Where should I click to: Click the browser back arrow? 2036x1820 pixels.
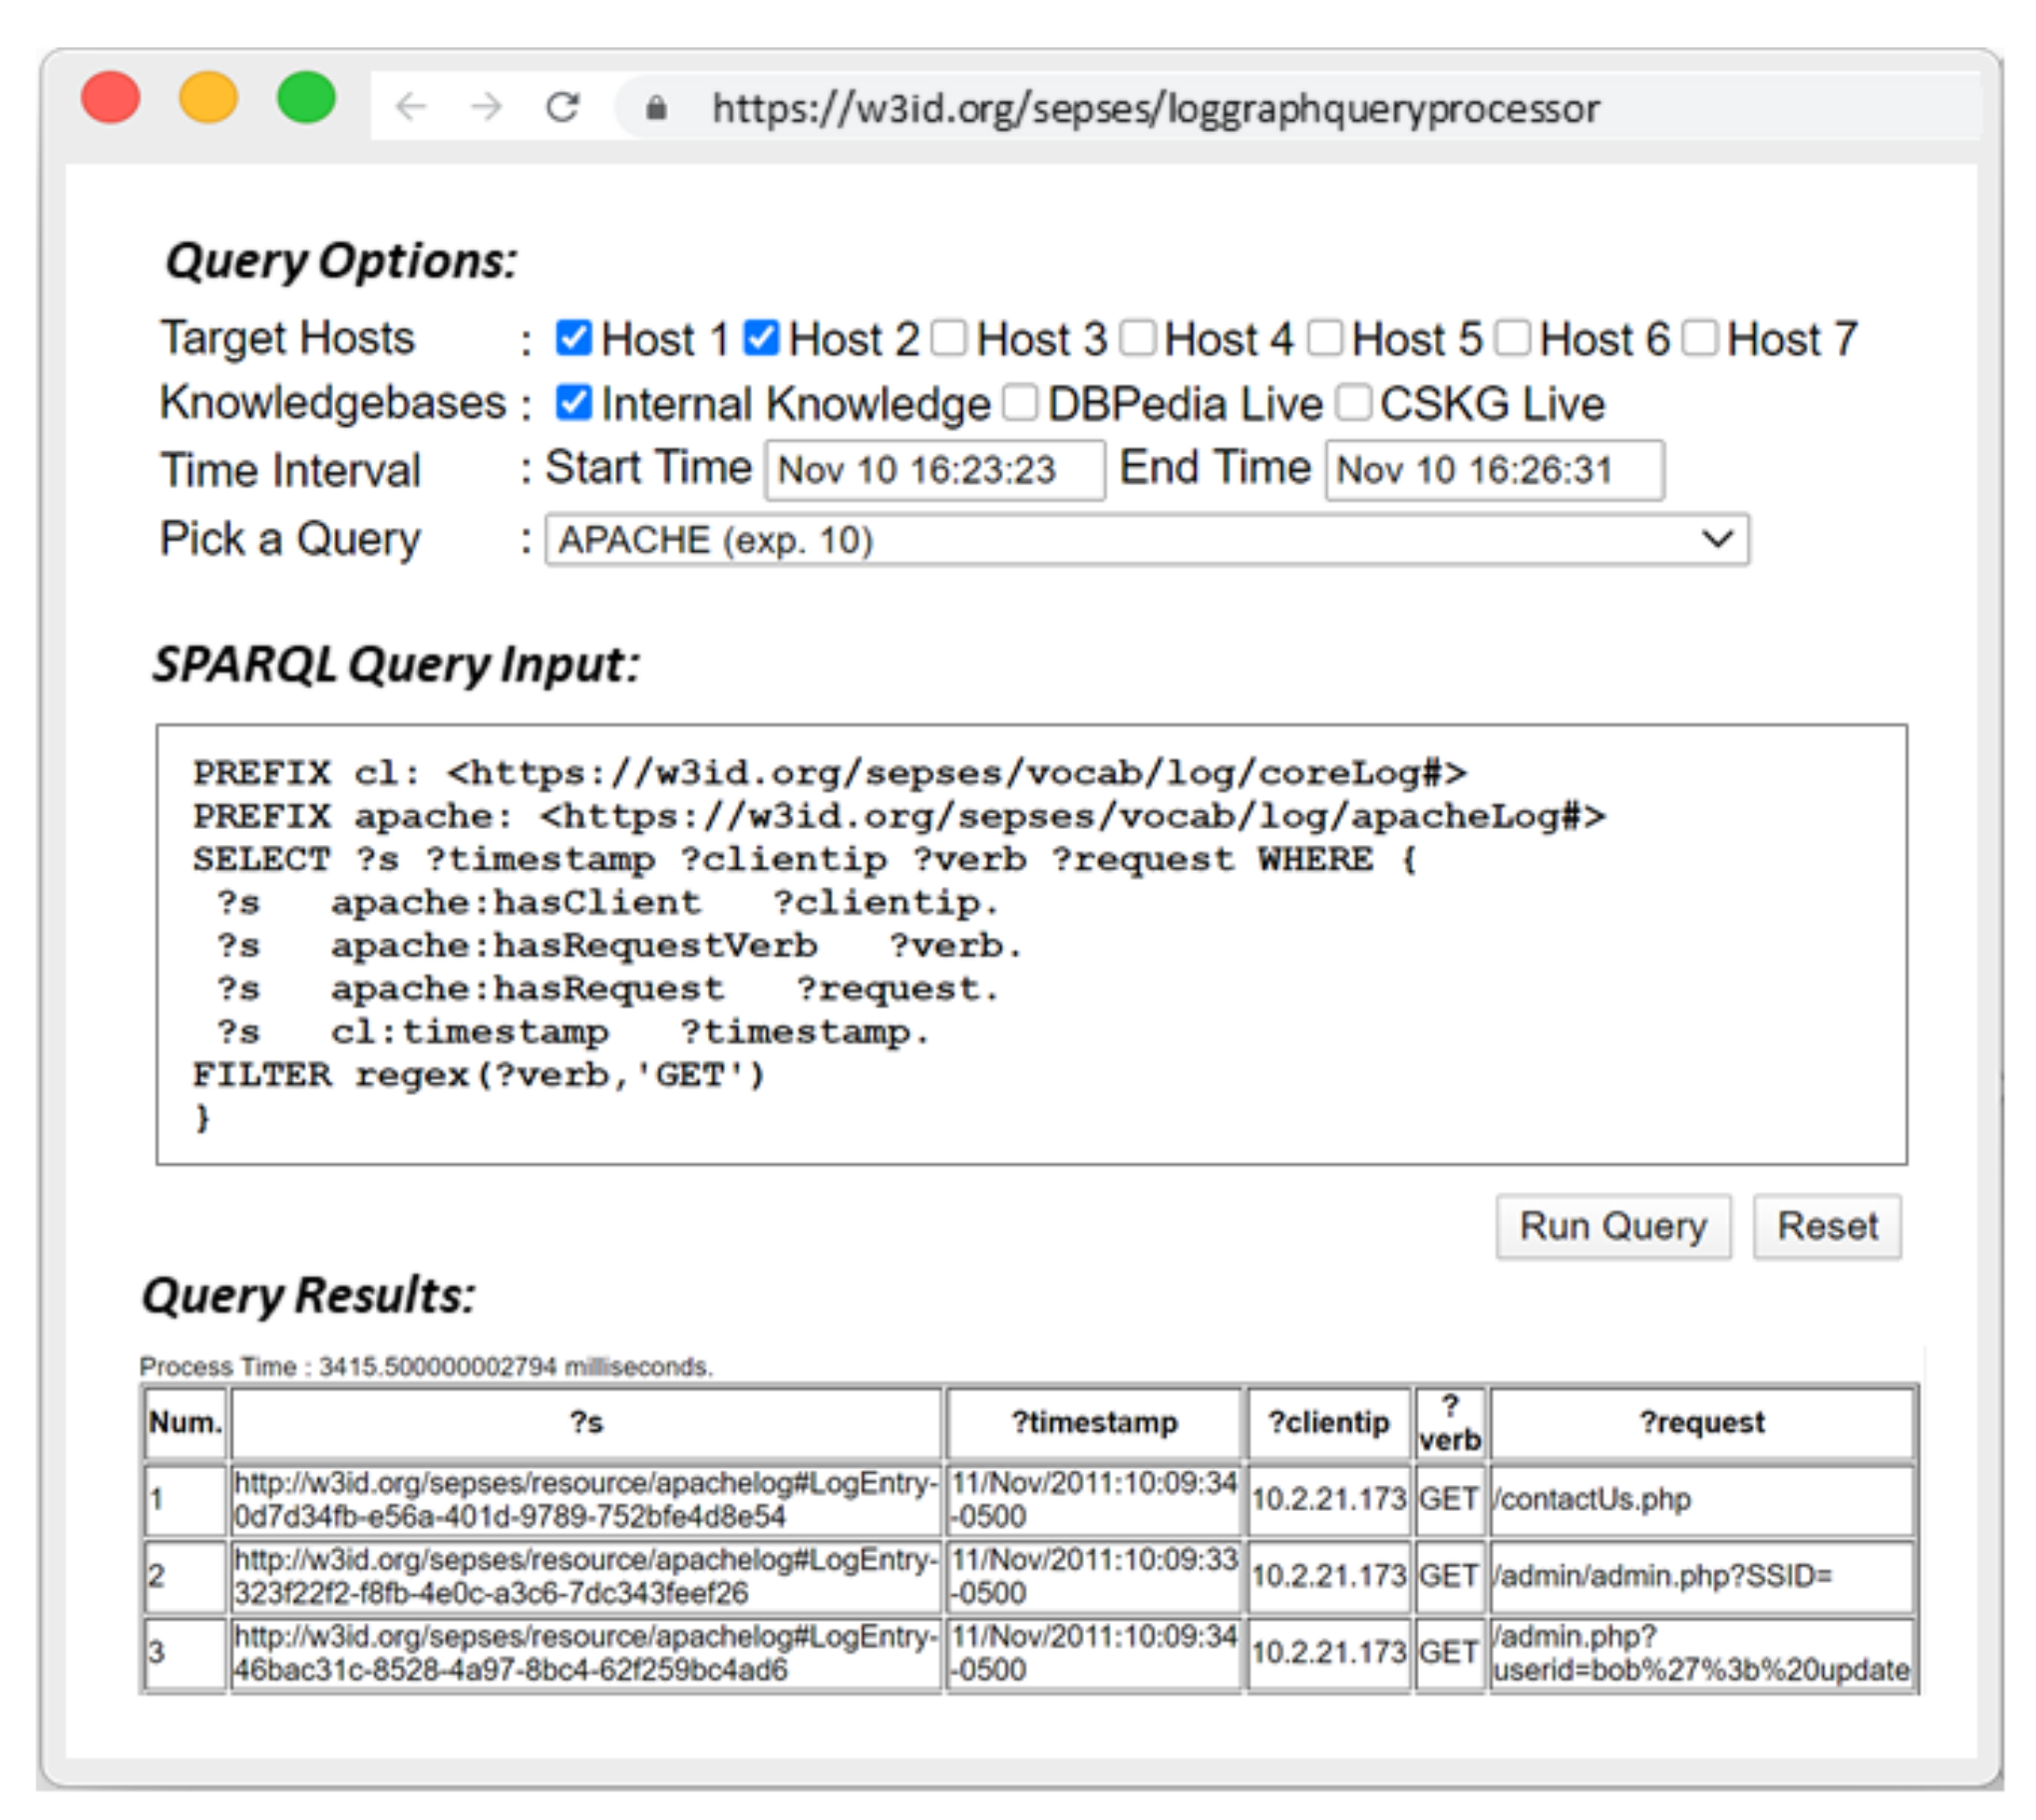coord(411,106)
